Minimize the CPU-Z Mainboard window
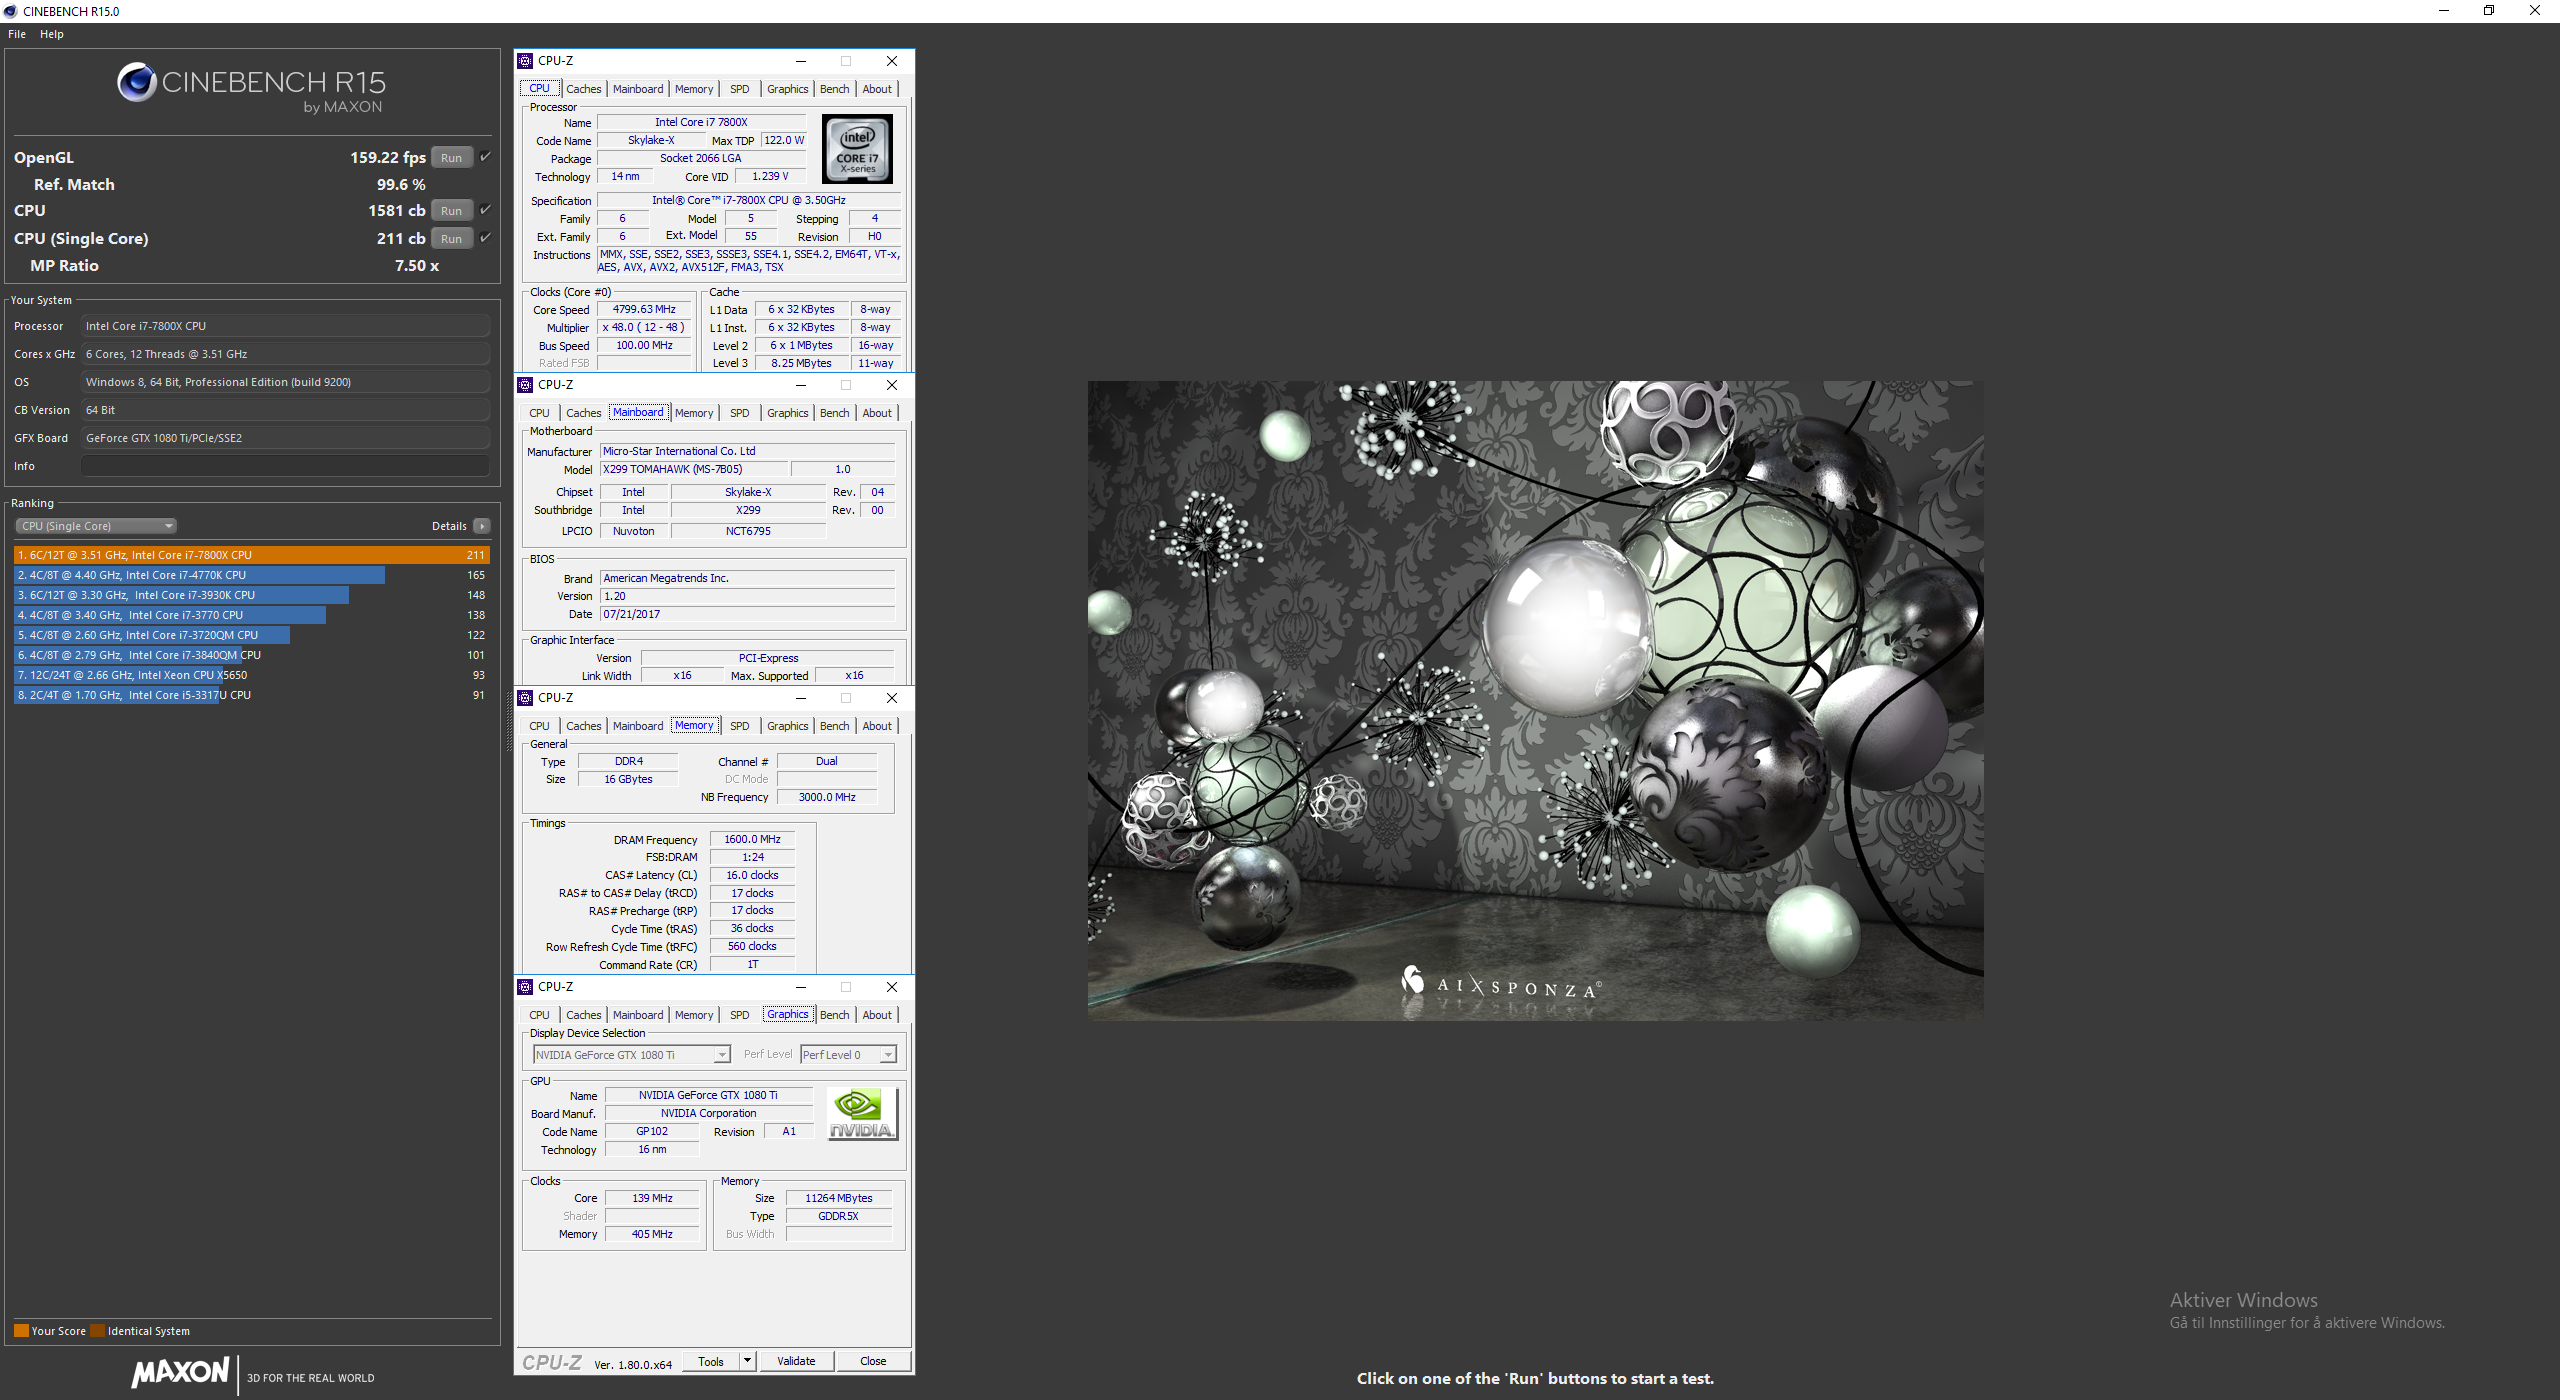Screen dimensions: 2560x1400 tap(801, 385)
